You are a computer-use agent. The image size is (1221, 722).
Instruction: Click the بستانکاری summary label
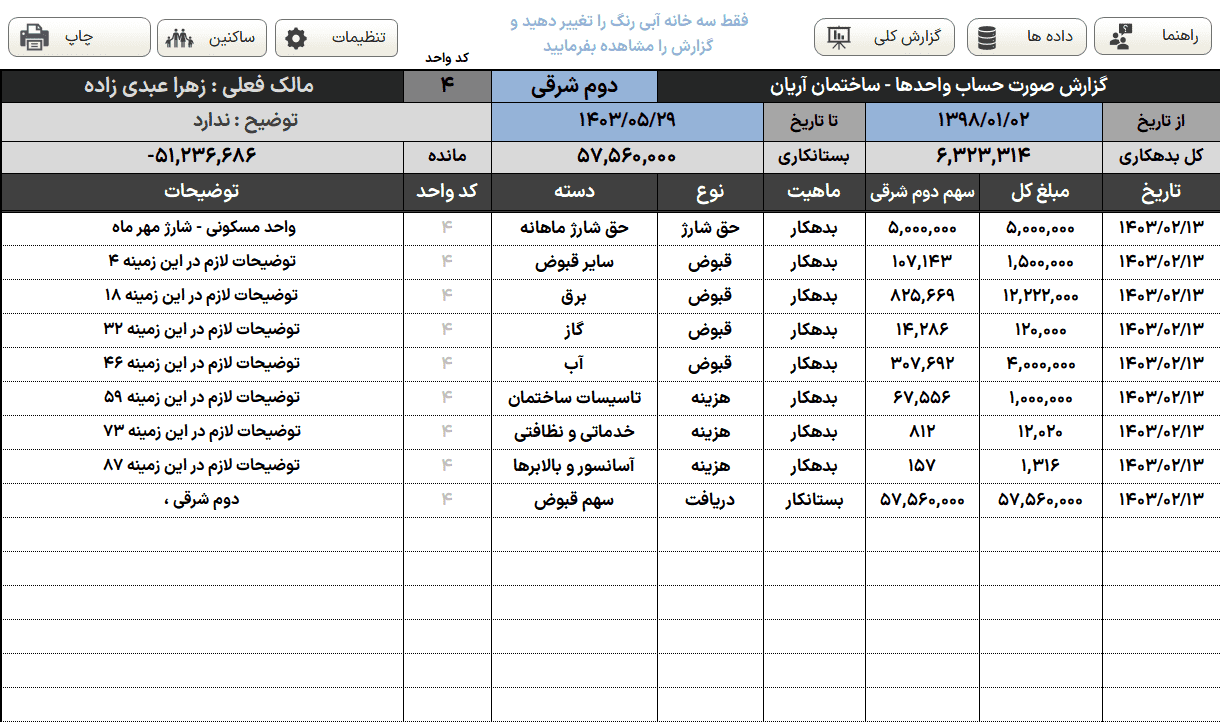coord(814,156)
